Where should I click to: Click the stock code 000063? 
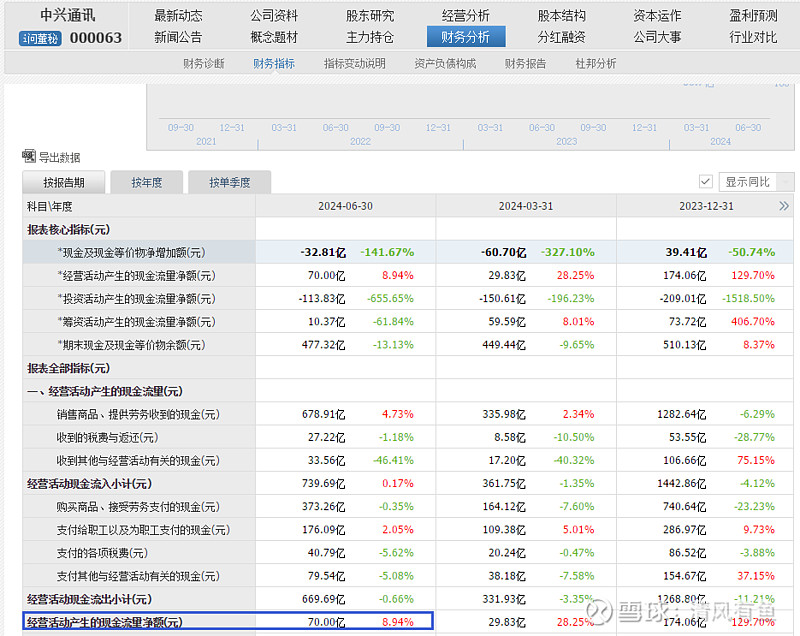coord(96,38)
